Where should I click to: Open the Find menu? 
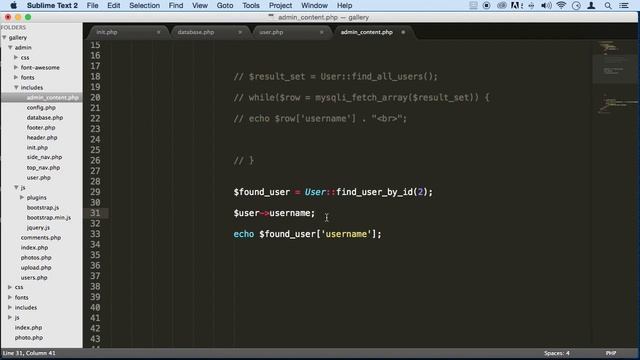[176, 5]
